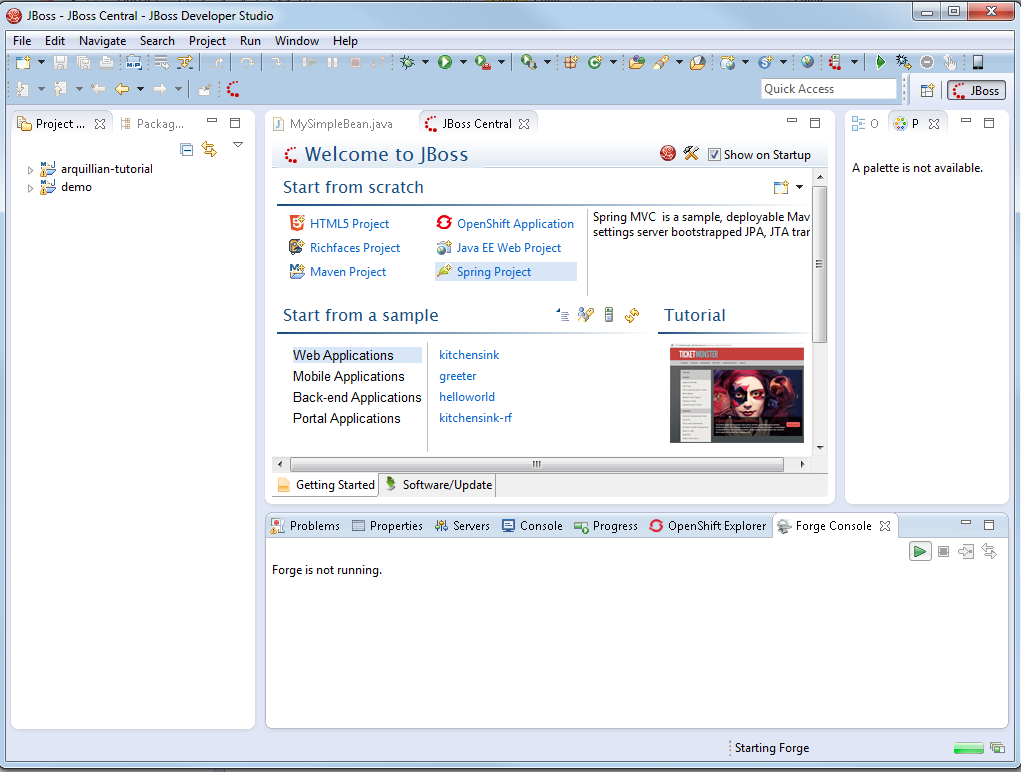This screenshot has height=772, width=1021.
Task: Open the New wizard dropdown arrow
Action: click(x=41, y=62)
